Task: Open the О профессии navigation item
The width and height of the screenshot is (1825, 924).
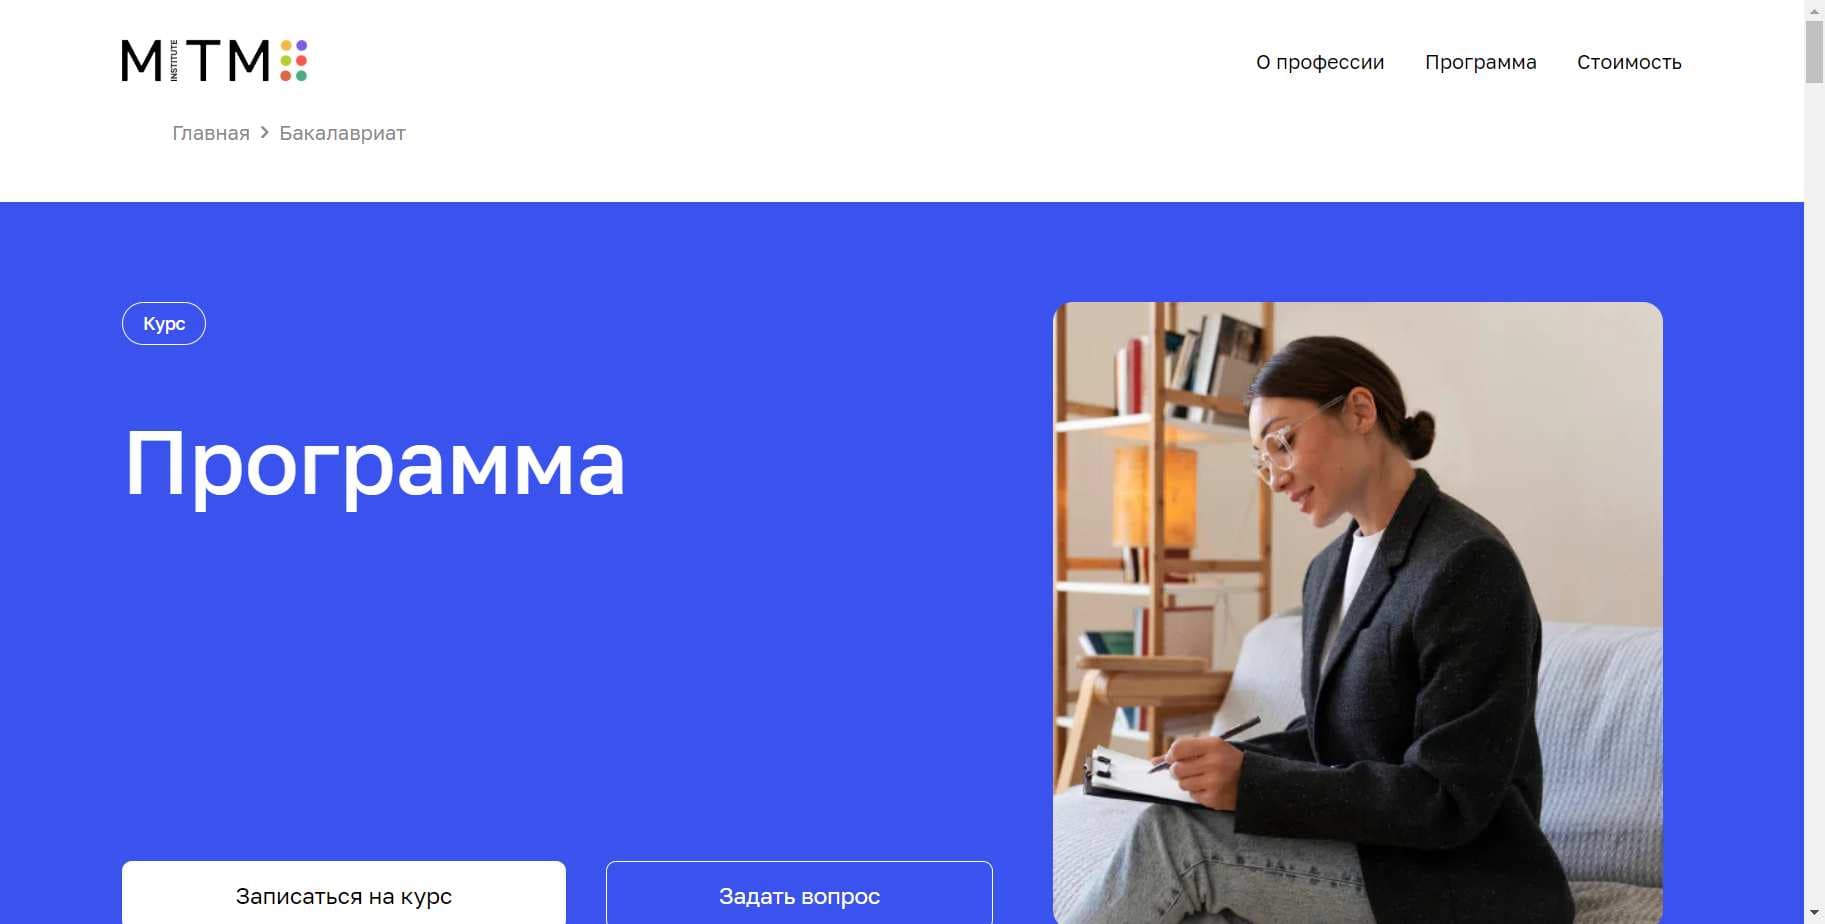Action: (x=1320, y=62)
